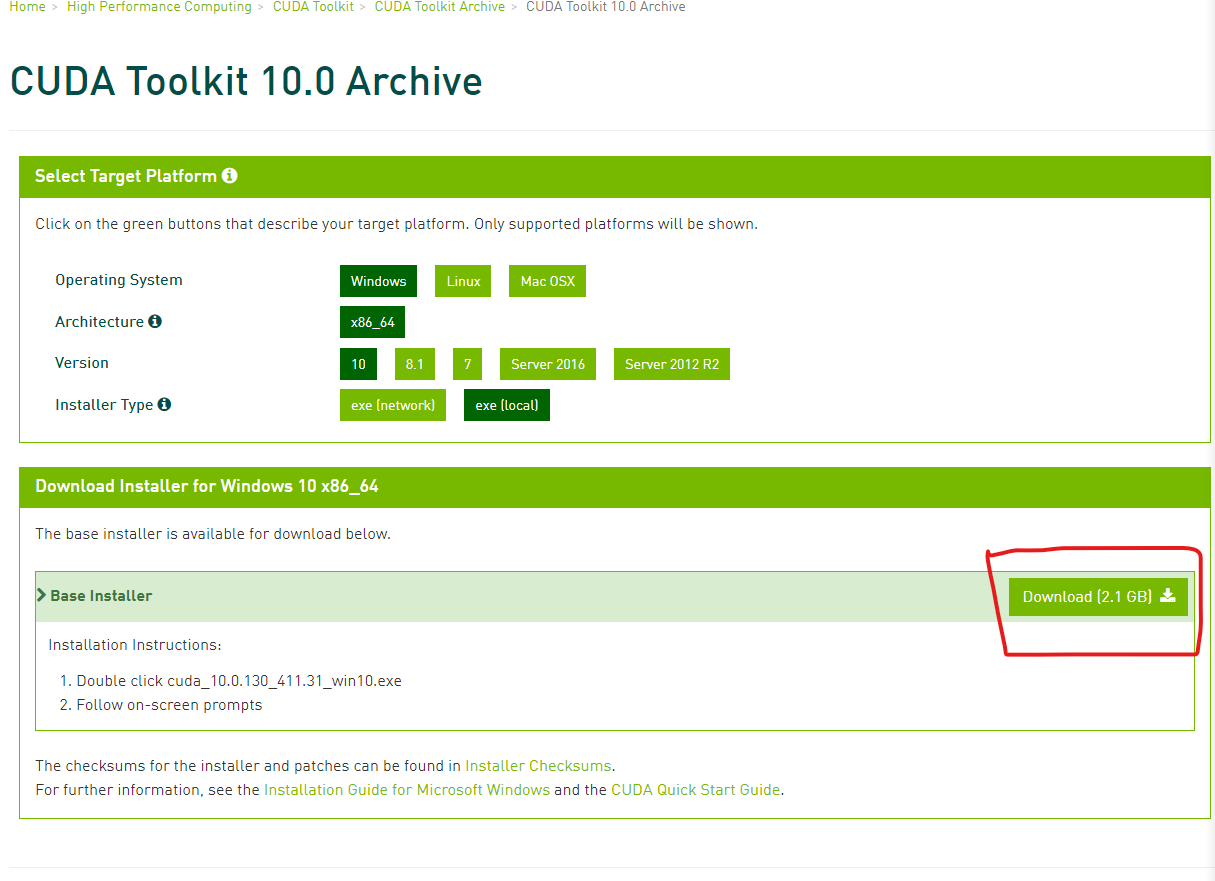Open the Home breadcrumb link
This screenshot has width=1215, height=881.
pos(27,7)
